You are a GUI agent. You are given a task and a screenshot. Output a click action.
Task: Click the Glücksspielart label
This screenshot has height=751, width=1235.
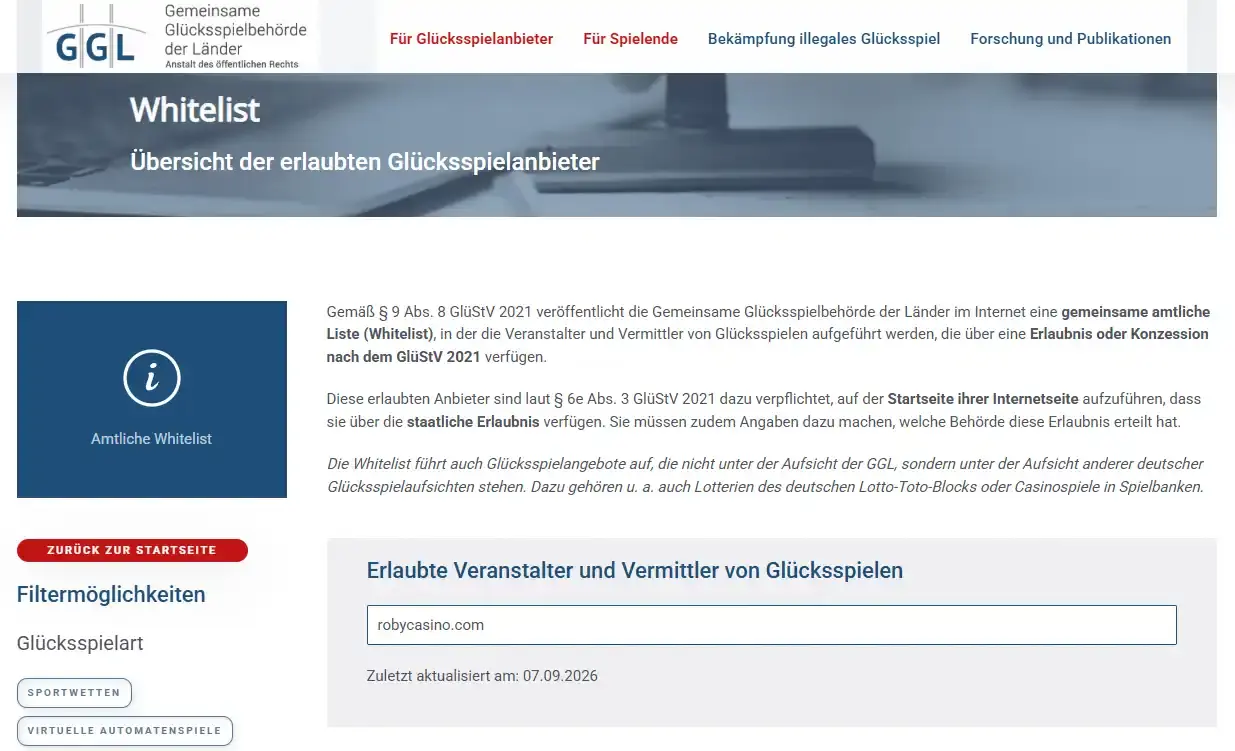point(80,643)
